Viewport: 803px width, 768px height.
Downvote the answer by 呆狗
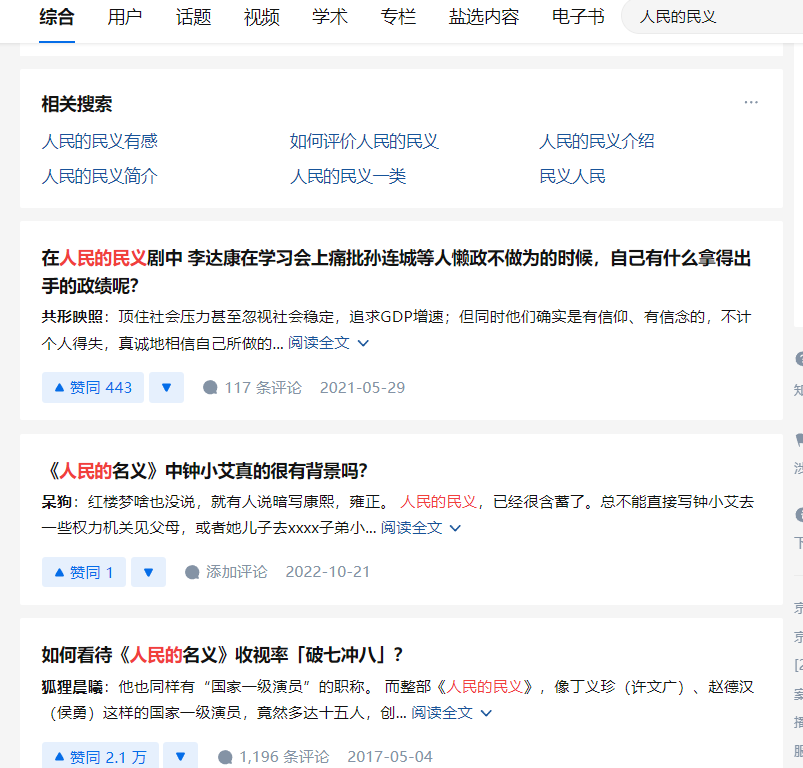pos(149,572)
